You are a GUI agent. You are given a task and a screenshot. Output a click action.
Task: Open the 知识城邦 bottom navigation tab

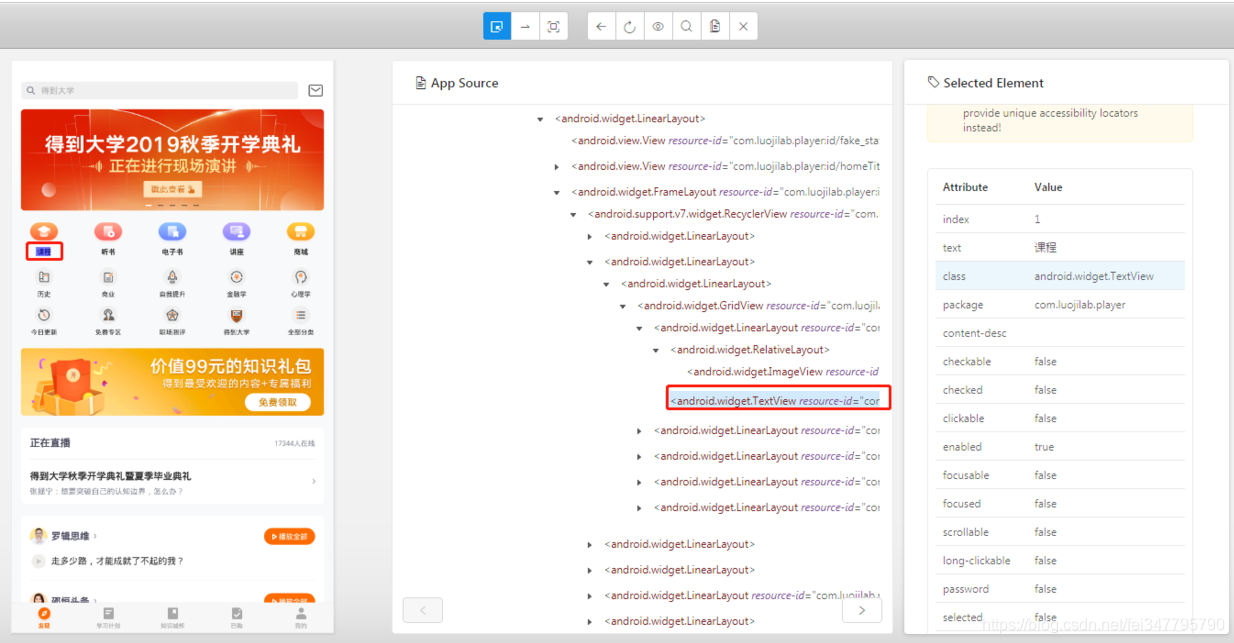(x=172, y=617)
